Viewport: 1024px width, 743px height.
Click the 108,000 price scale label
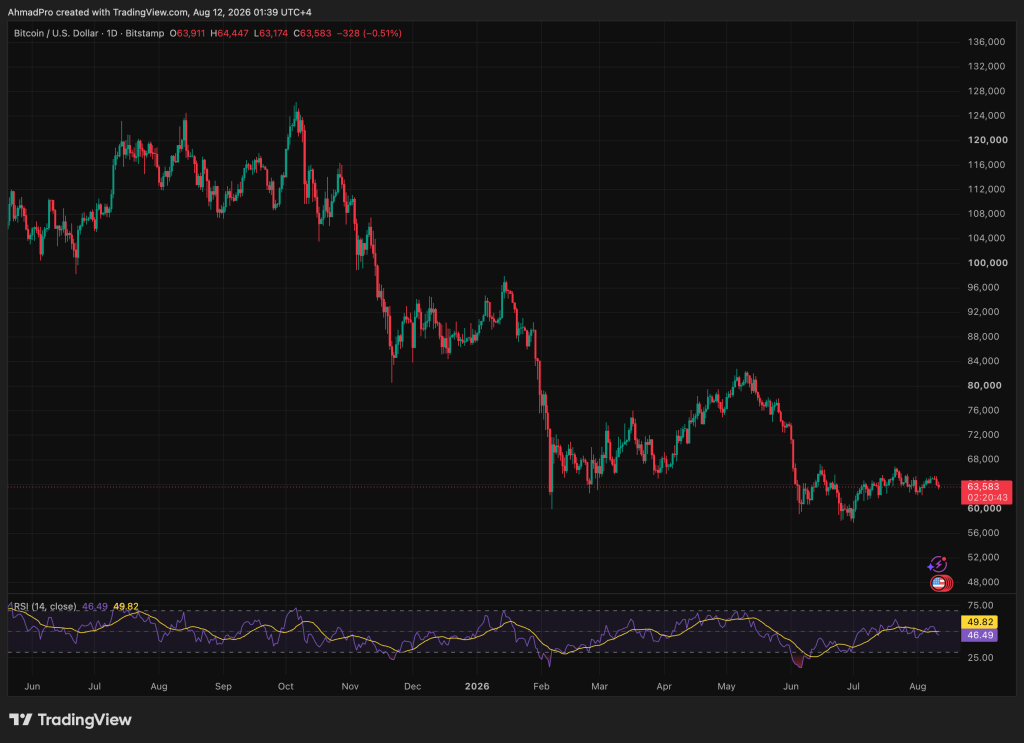[x=986, y=213]
